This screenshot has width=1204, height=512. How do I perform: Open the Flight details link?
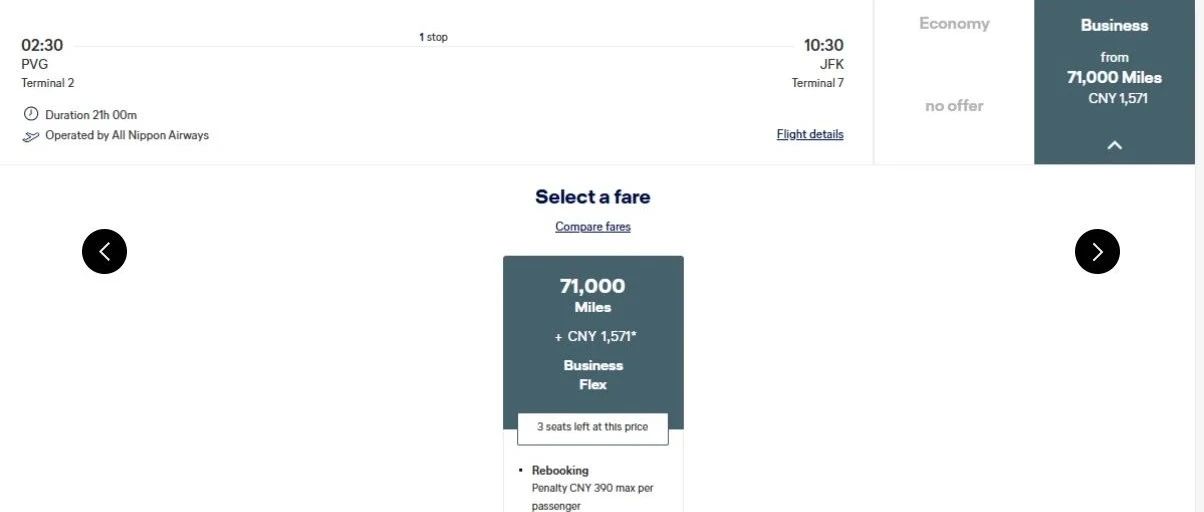click(809, 134)
